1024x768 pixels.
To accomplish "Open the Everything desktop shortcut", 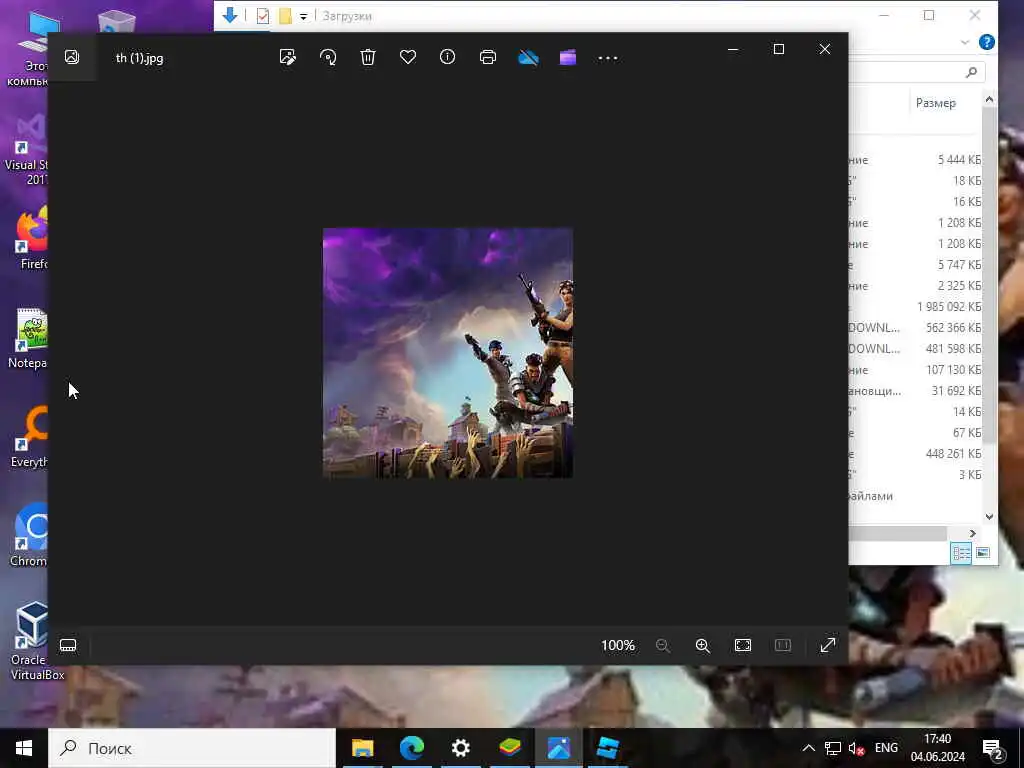I will [x=30, y=436].
